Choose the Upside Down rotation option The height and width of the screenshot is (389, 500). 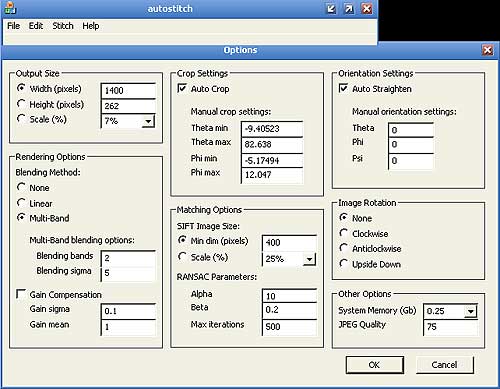(344, 264)
